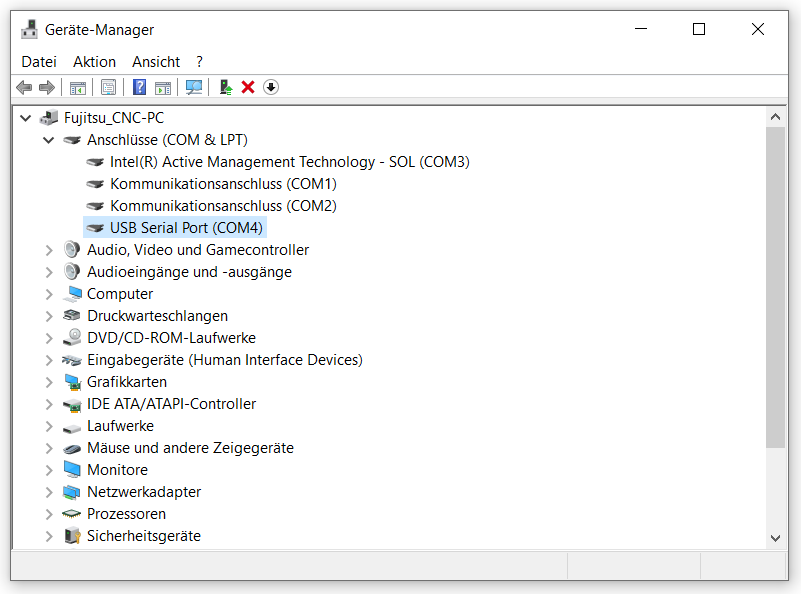
Task: Click the Disable device down-arrow icon
Action: coord(271,87)
